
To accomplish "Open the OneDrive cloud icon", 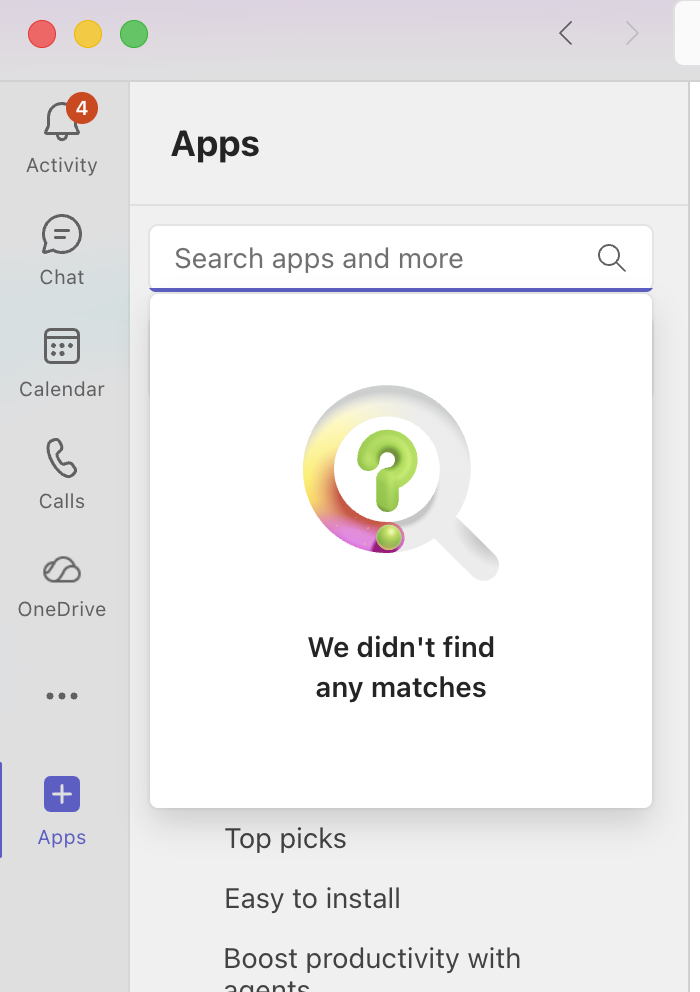I will [62, 571].
